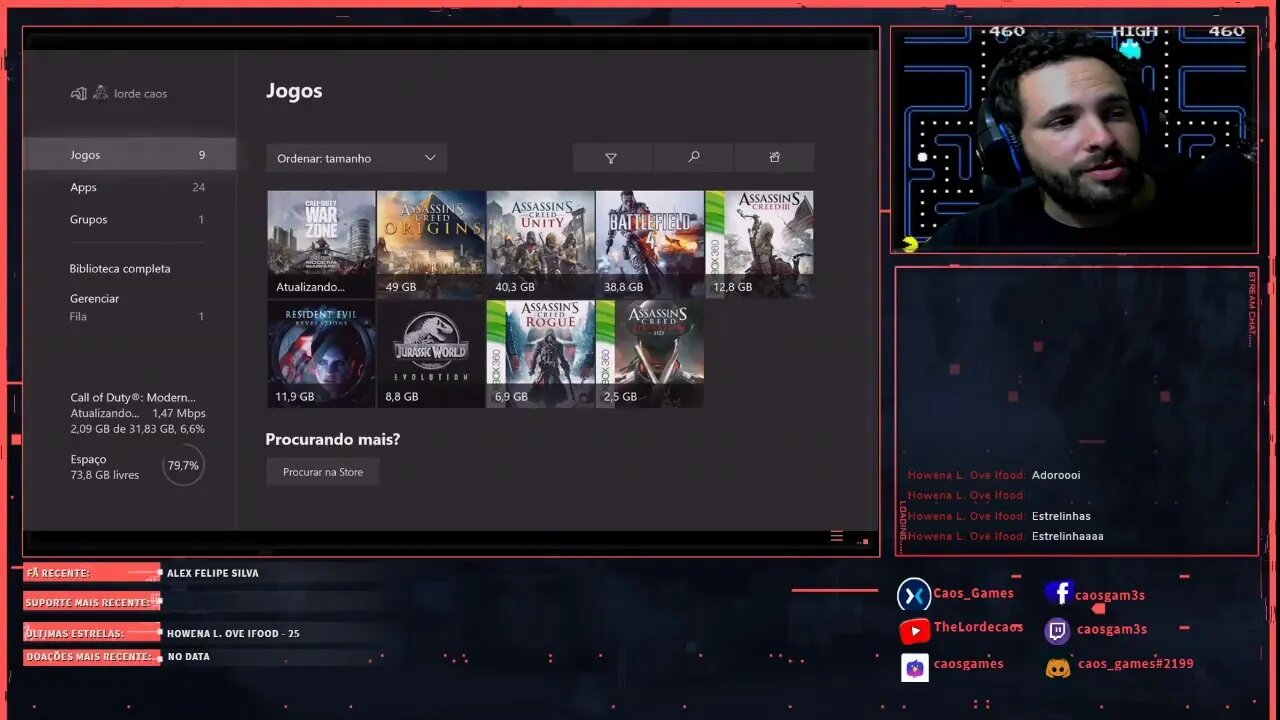Click the Twitch icon for caosgam3s
This screenshot has height=720, width=1280.
[x=1057, y=630]
